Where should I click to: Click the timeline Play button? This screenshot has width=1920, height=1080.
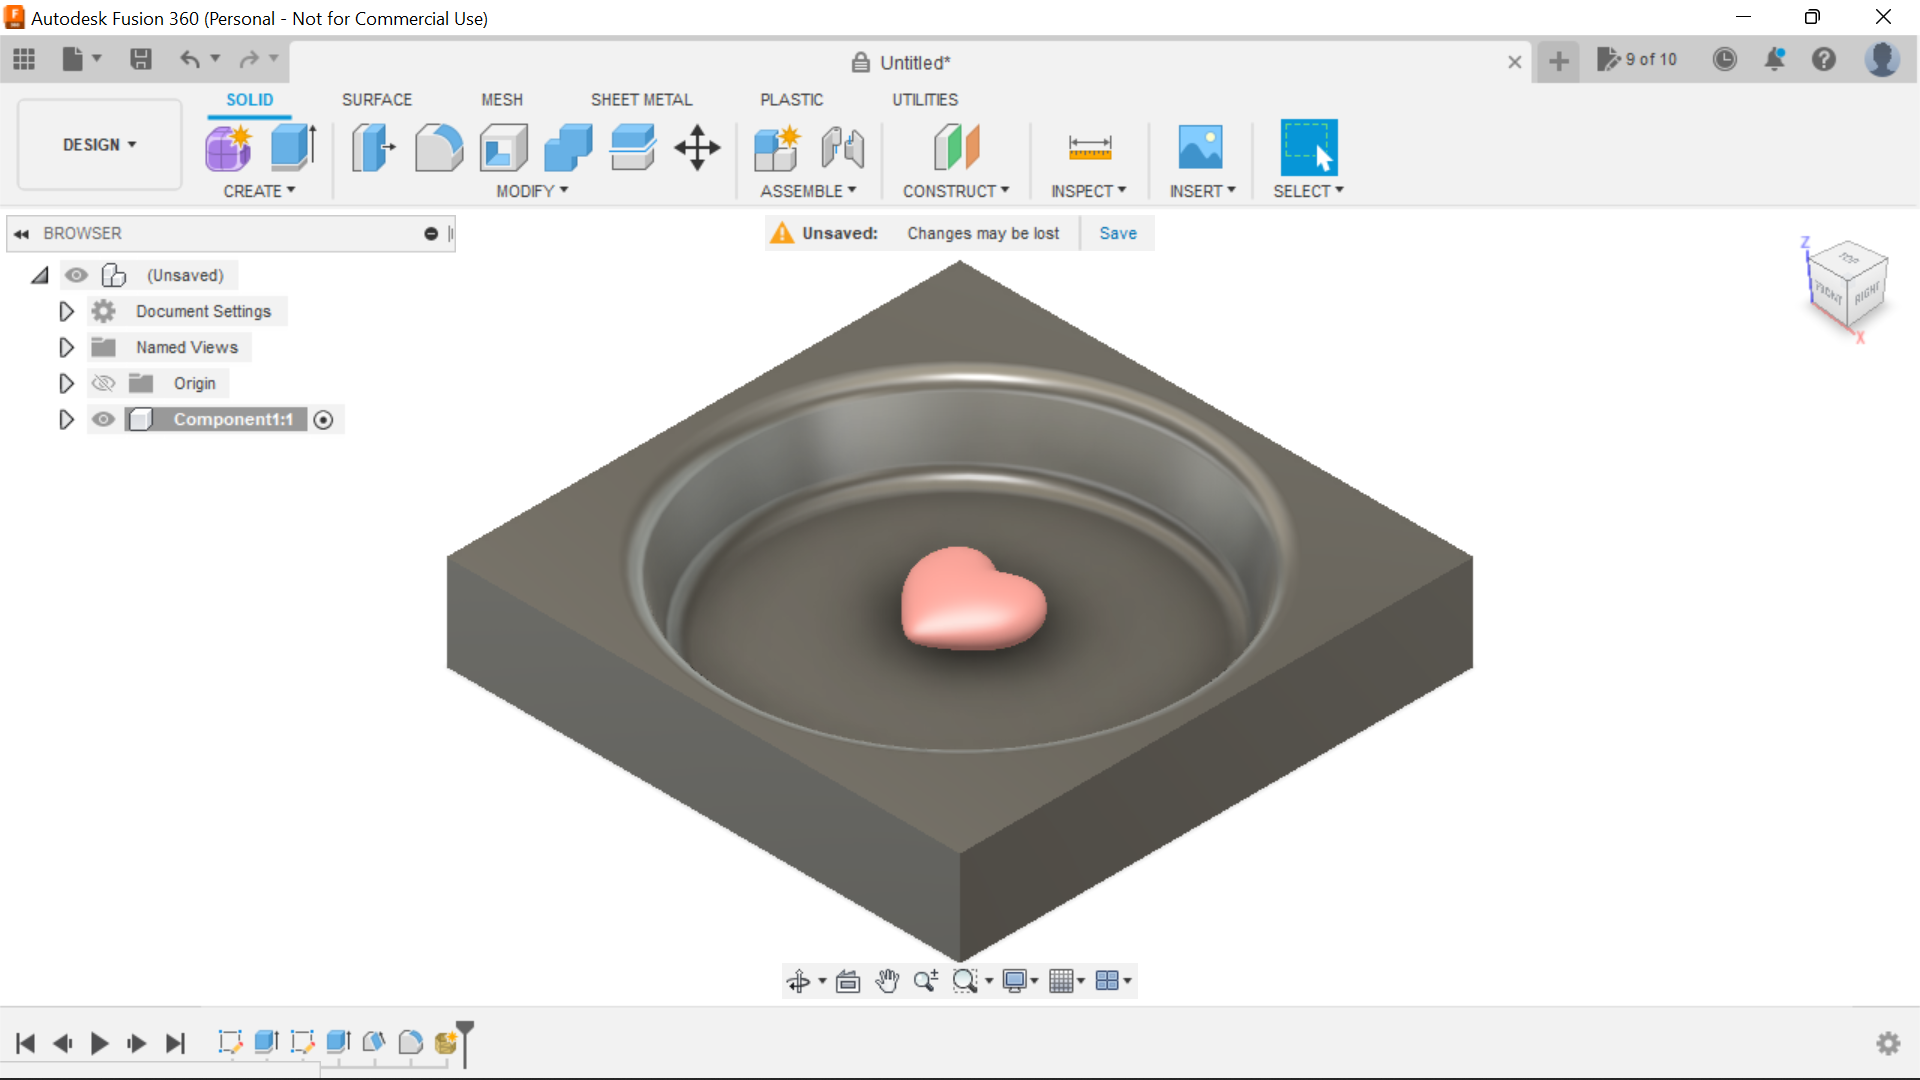point(99,1043)
